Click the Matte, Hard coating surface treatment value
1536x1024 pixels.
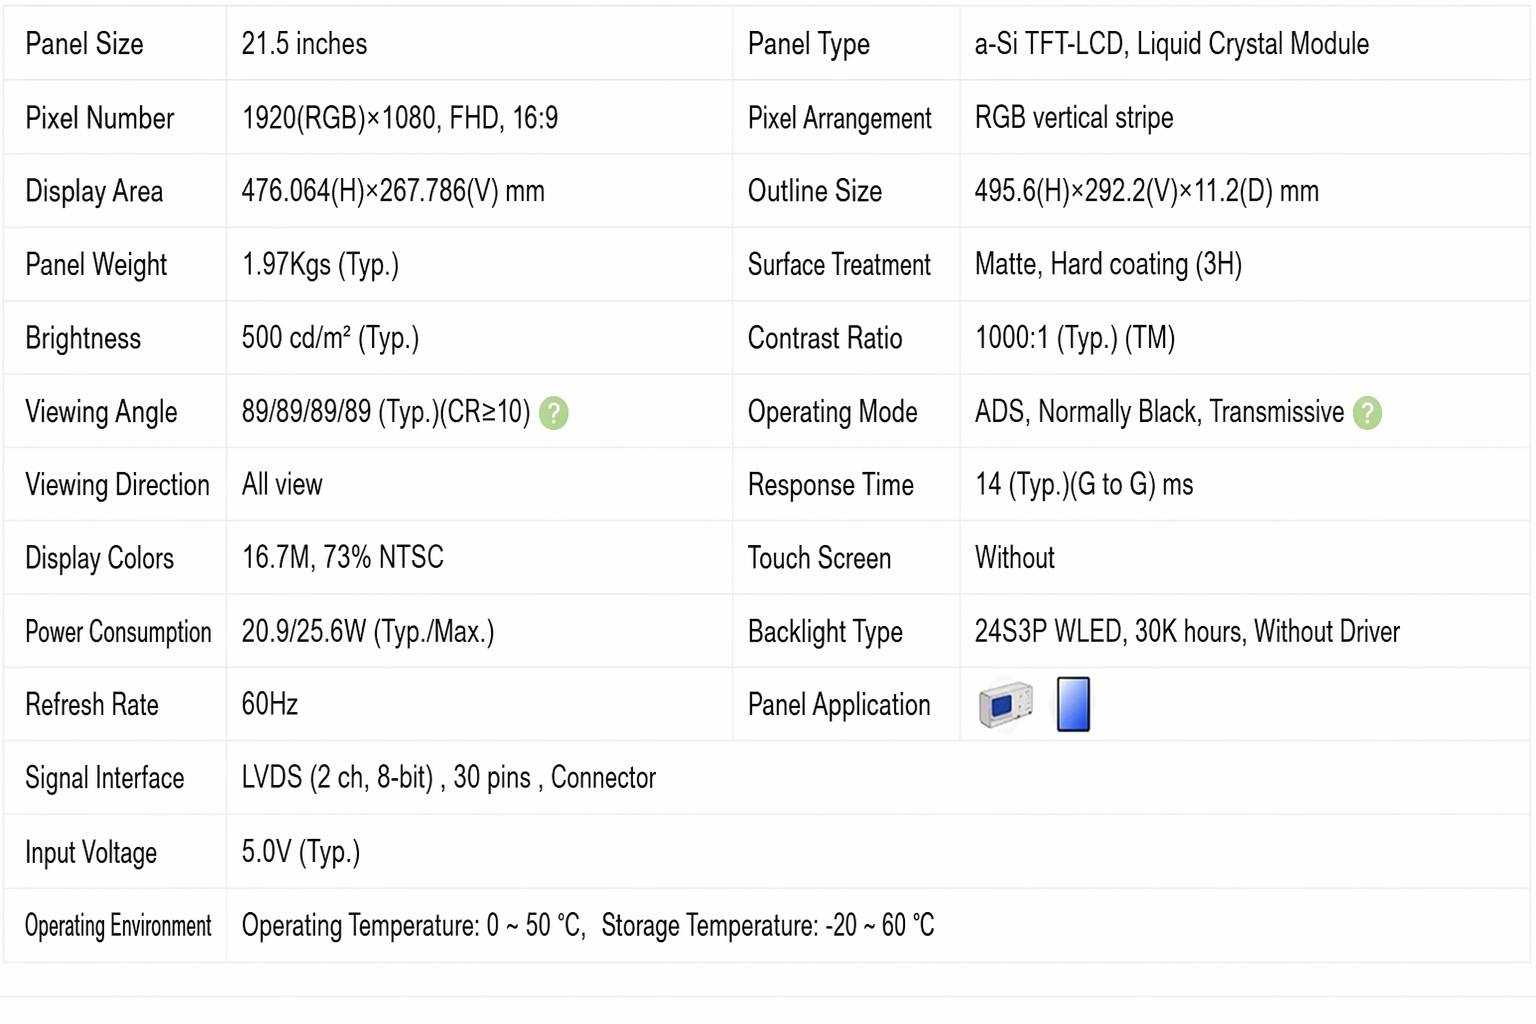(1108, 264)
